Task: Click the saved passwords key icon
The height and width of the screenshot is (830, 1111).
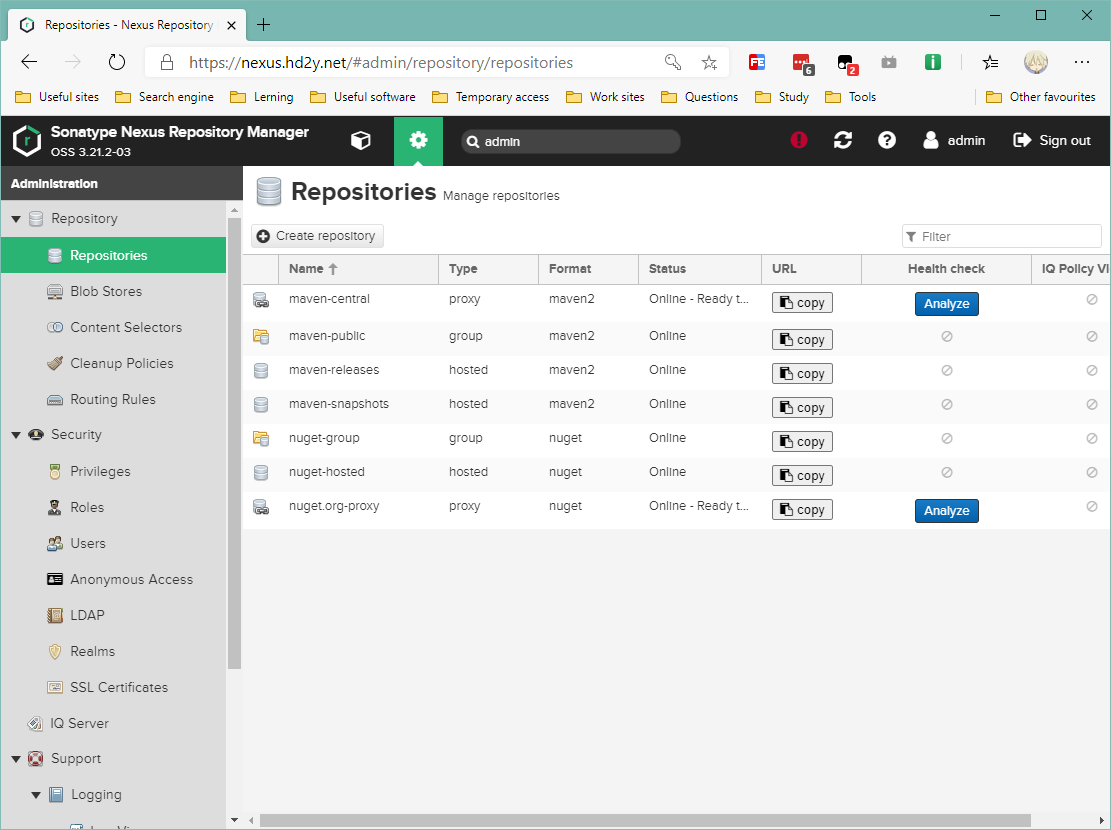Action: coord(672,62)
